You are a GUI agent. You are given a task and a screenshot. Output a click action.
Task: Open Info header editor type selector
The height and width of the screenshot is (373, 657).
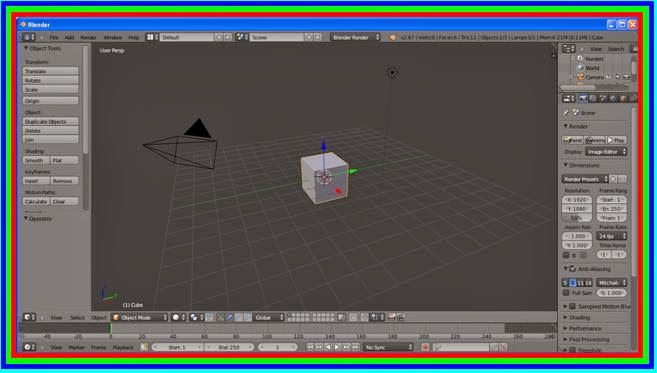(29, 37)
